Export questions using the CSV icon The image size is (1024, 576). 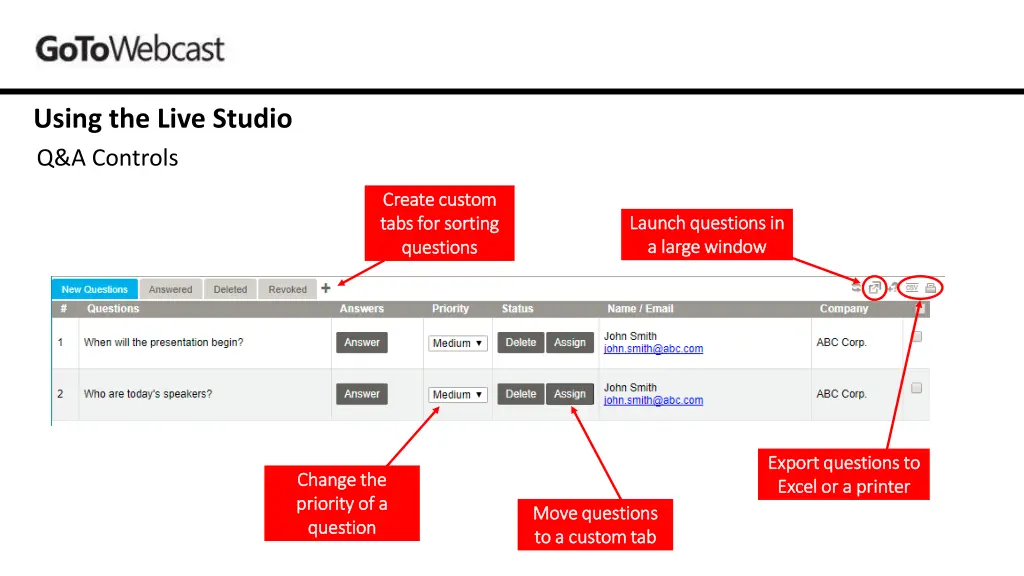click(912, 287)
